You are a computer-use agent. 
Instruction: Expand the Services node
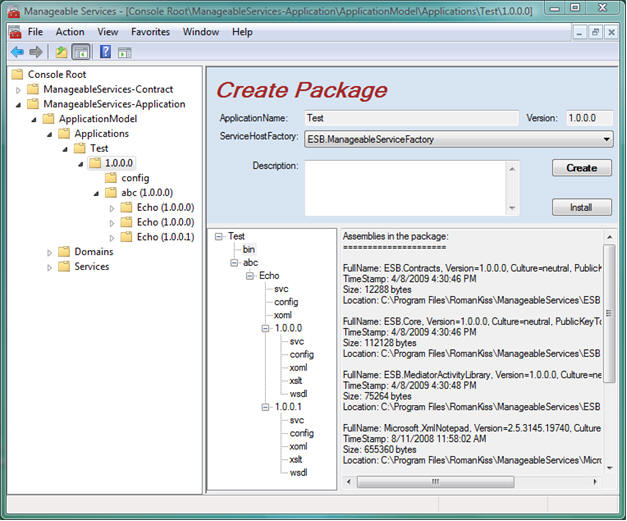click(49, 268)
